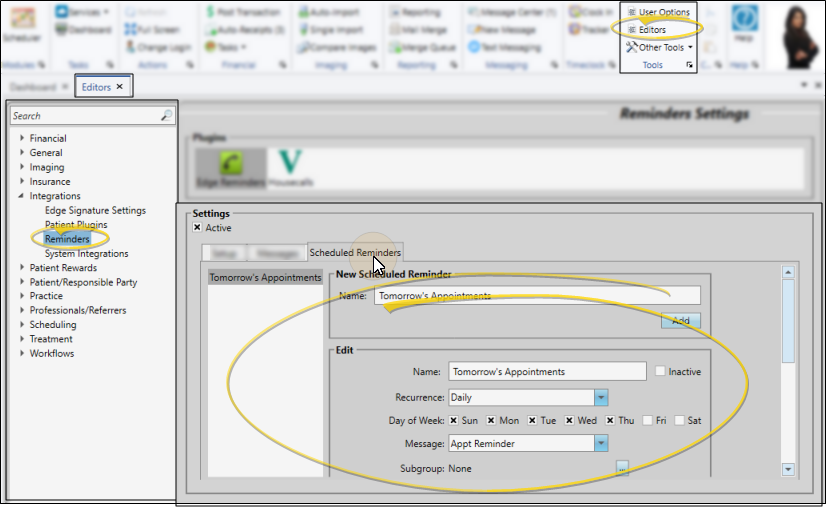
Task: Switch to the Dashboard tab
Action: (33, 87)
